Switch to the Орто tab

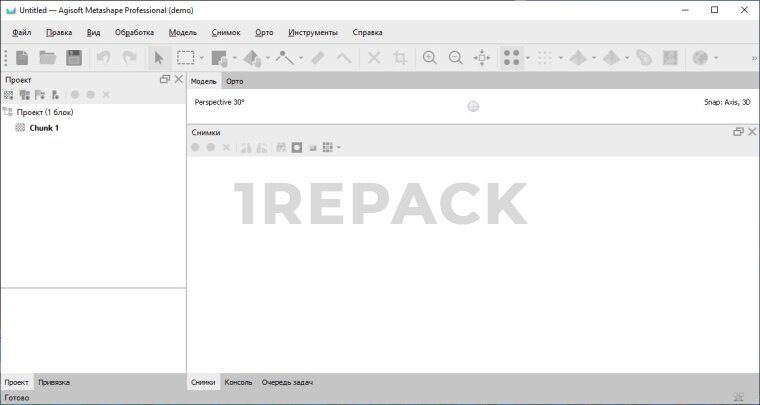pyautogui.click(x=234, y=81)
